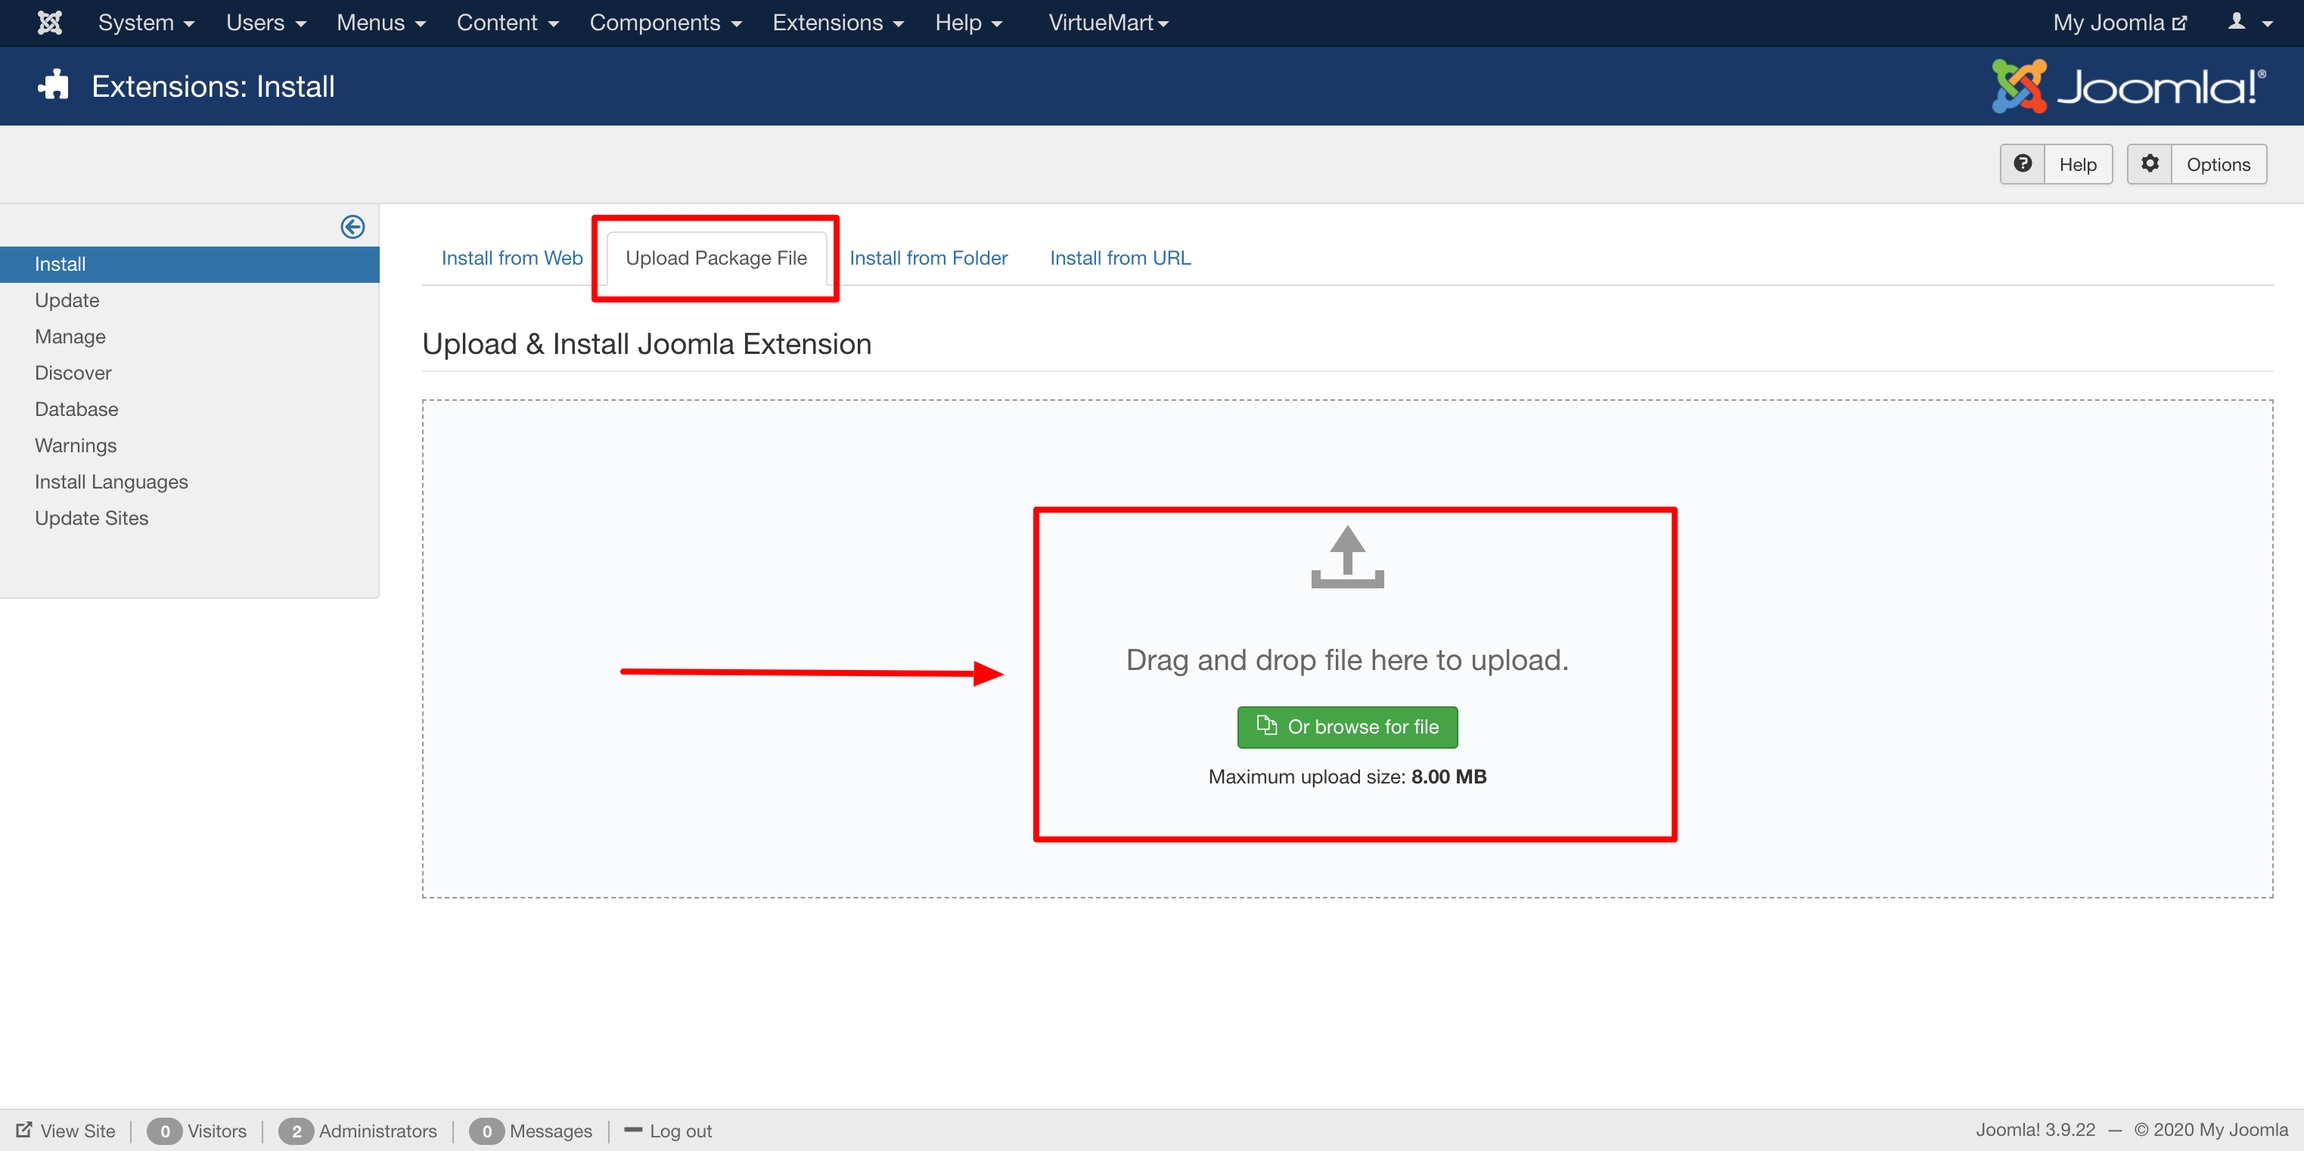Expand the Components dropdown menu
This screenshot has width=2304, height=1151.
665,22
